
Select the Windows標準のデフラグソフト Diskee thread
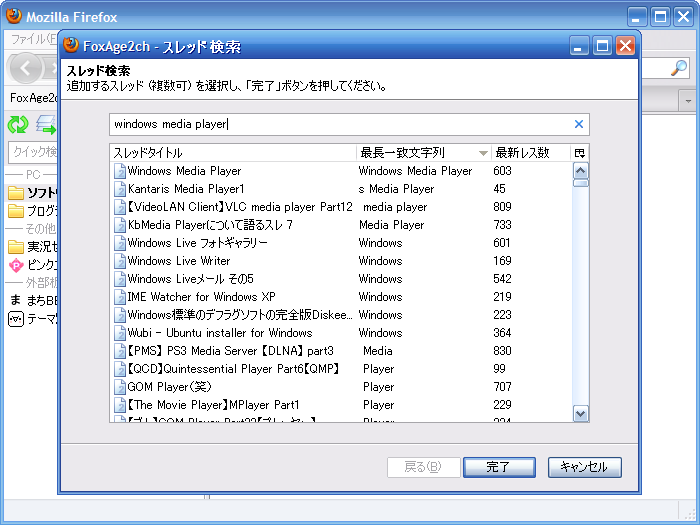341,315
